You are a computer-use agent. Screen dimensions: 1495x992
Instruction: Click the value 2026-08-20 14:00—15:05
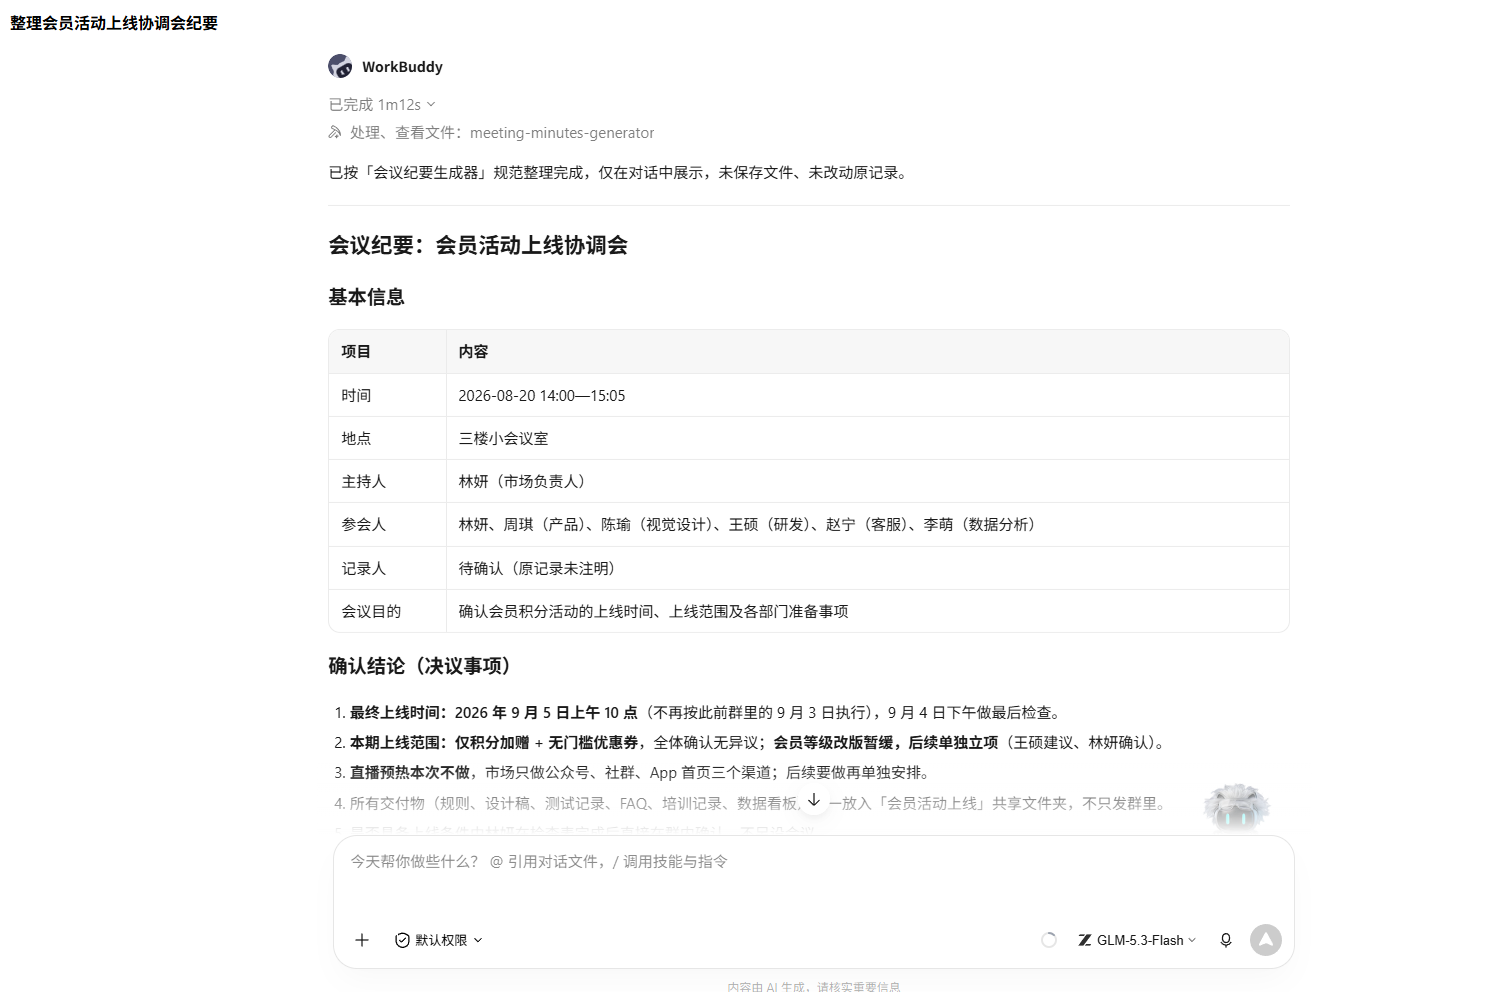coord(542,396)
